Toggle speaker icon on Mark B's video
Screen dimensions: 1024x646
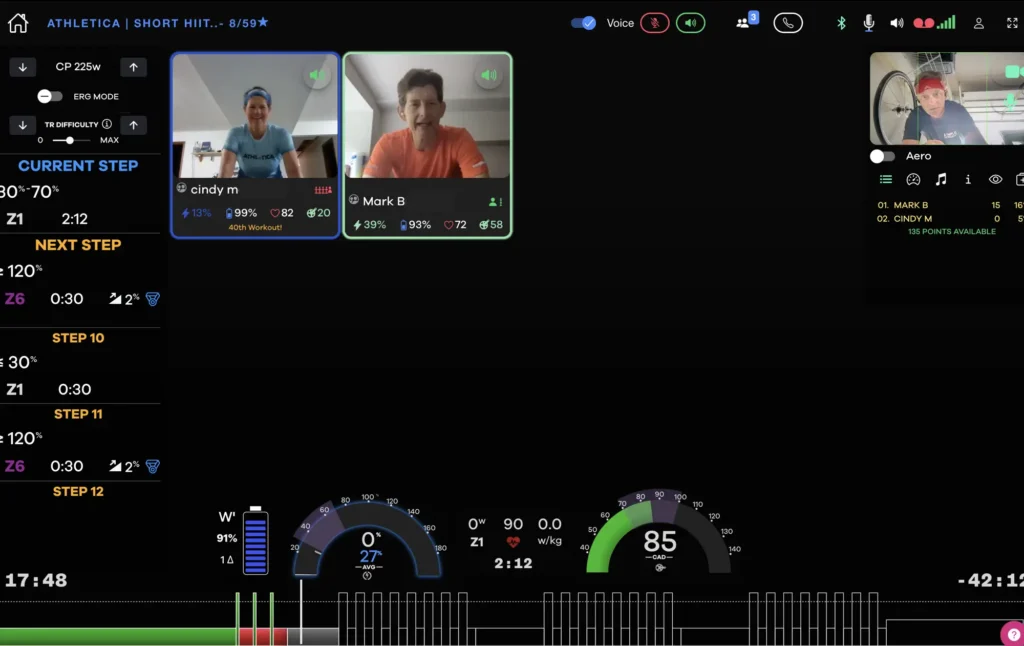point(488,75)
